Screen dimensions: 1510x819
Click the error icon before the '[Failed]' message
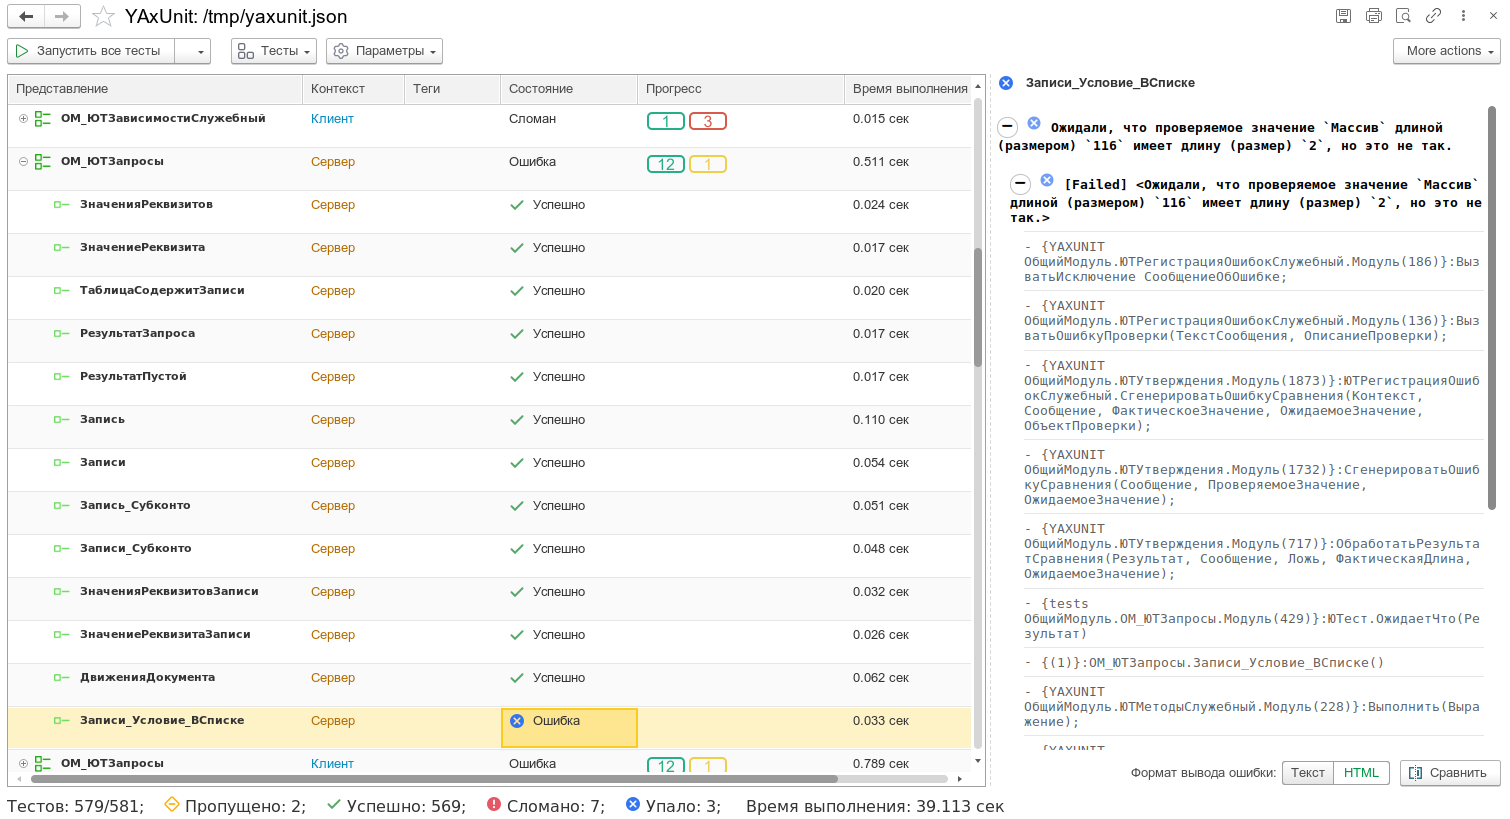[x=1047, y=181]
